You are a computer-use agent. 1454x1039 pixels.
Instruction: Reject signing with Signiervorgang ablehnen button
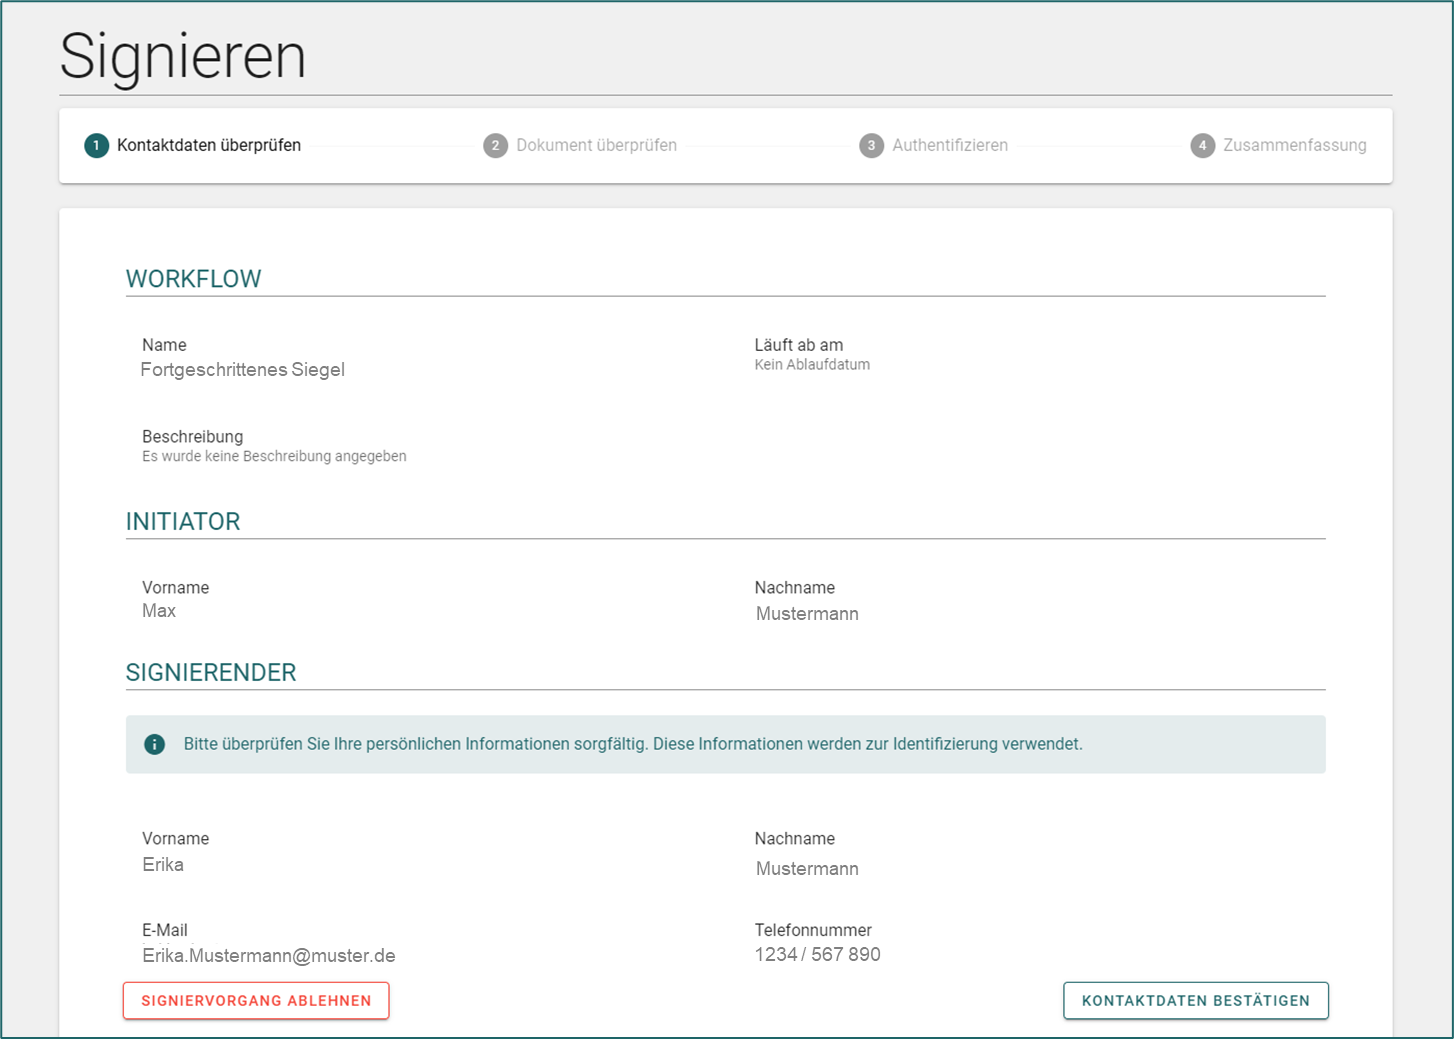click(x=256, y=1001)
